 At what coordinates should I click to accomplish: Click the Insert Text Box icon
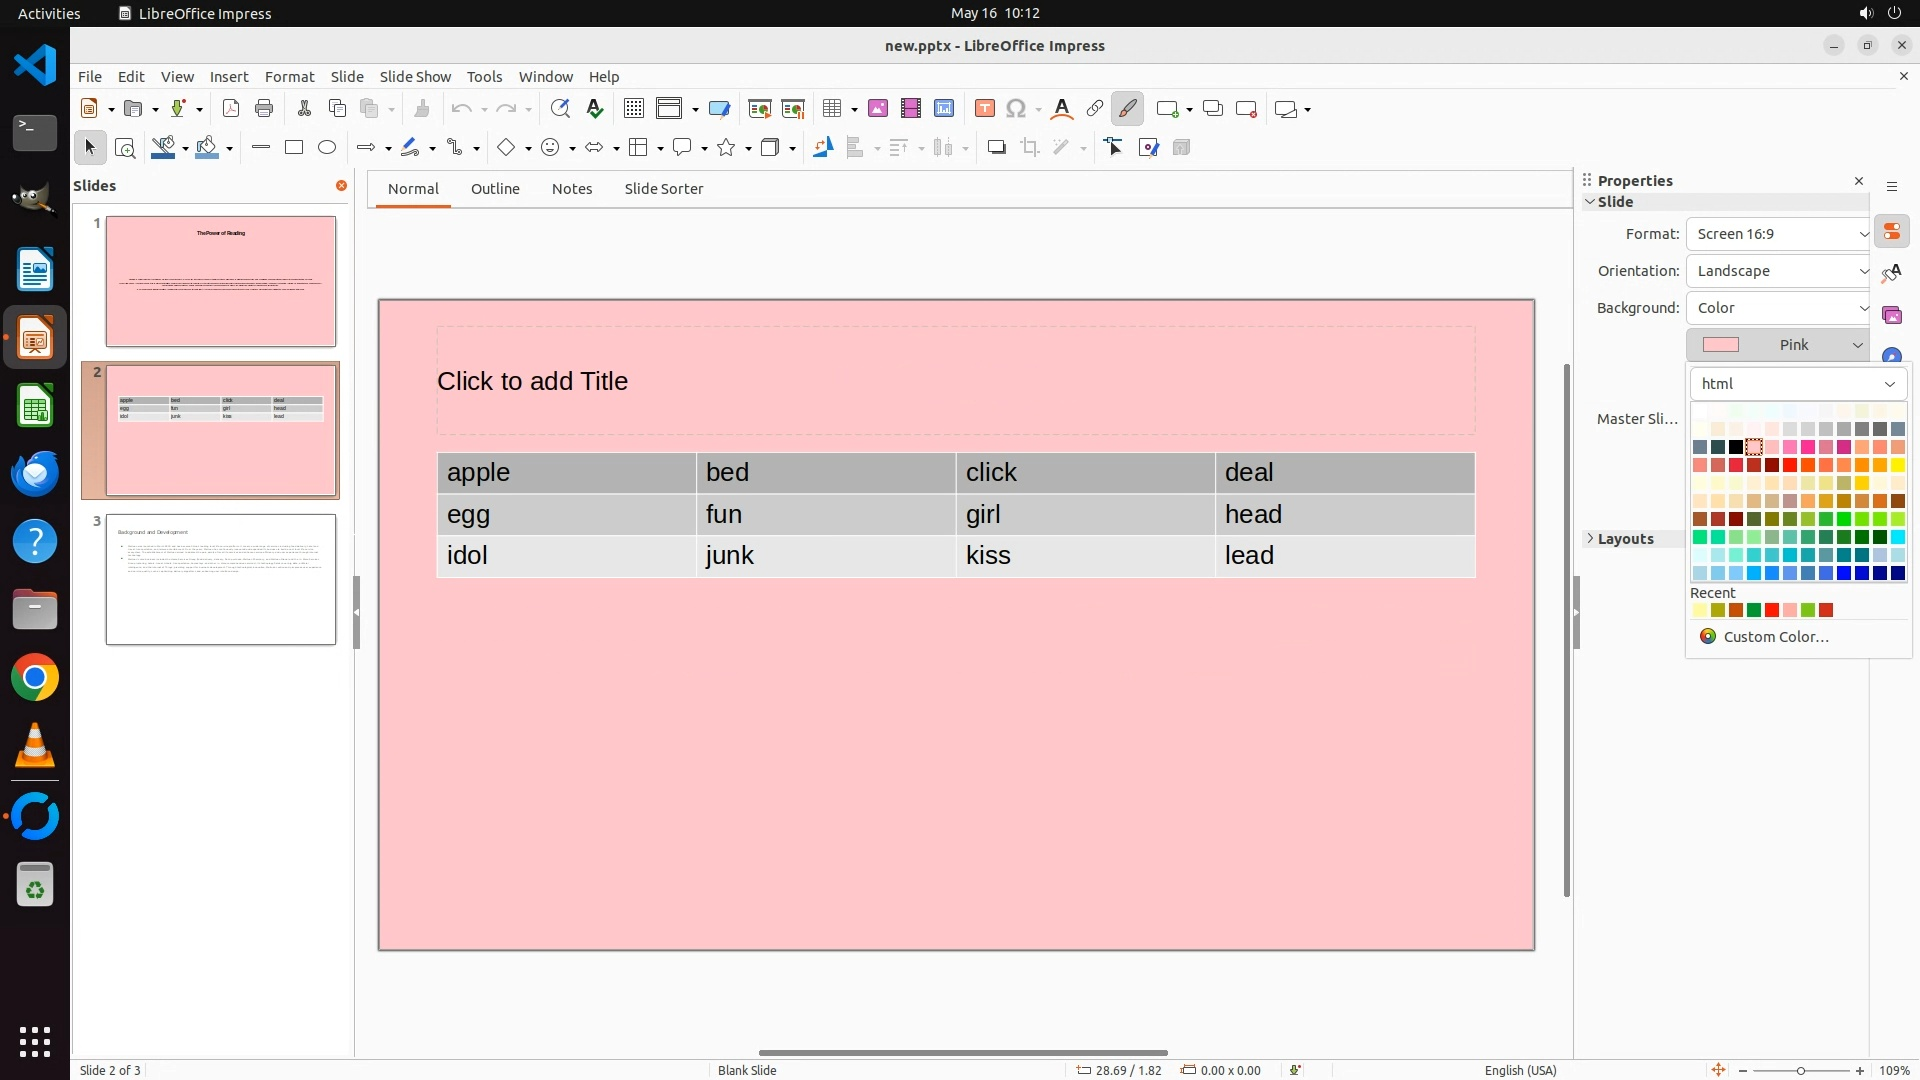(x=985, y=109)
